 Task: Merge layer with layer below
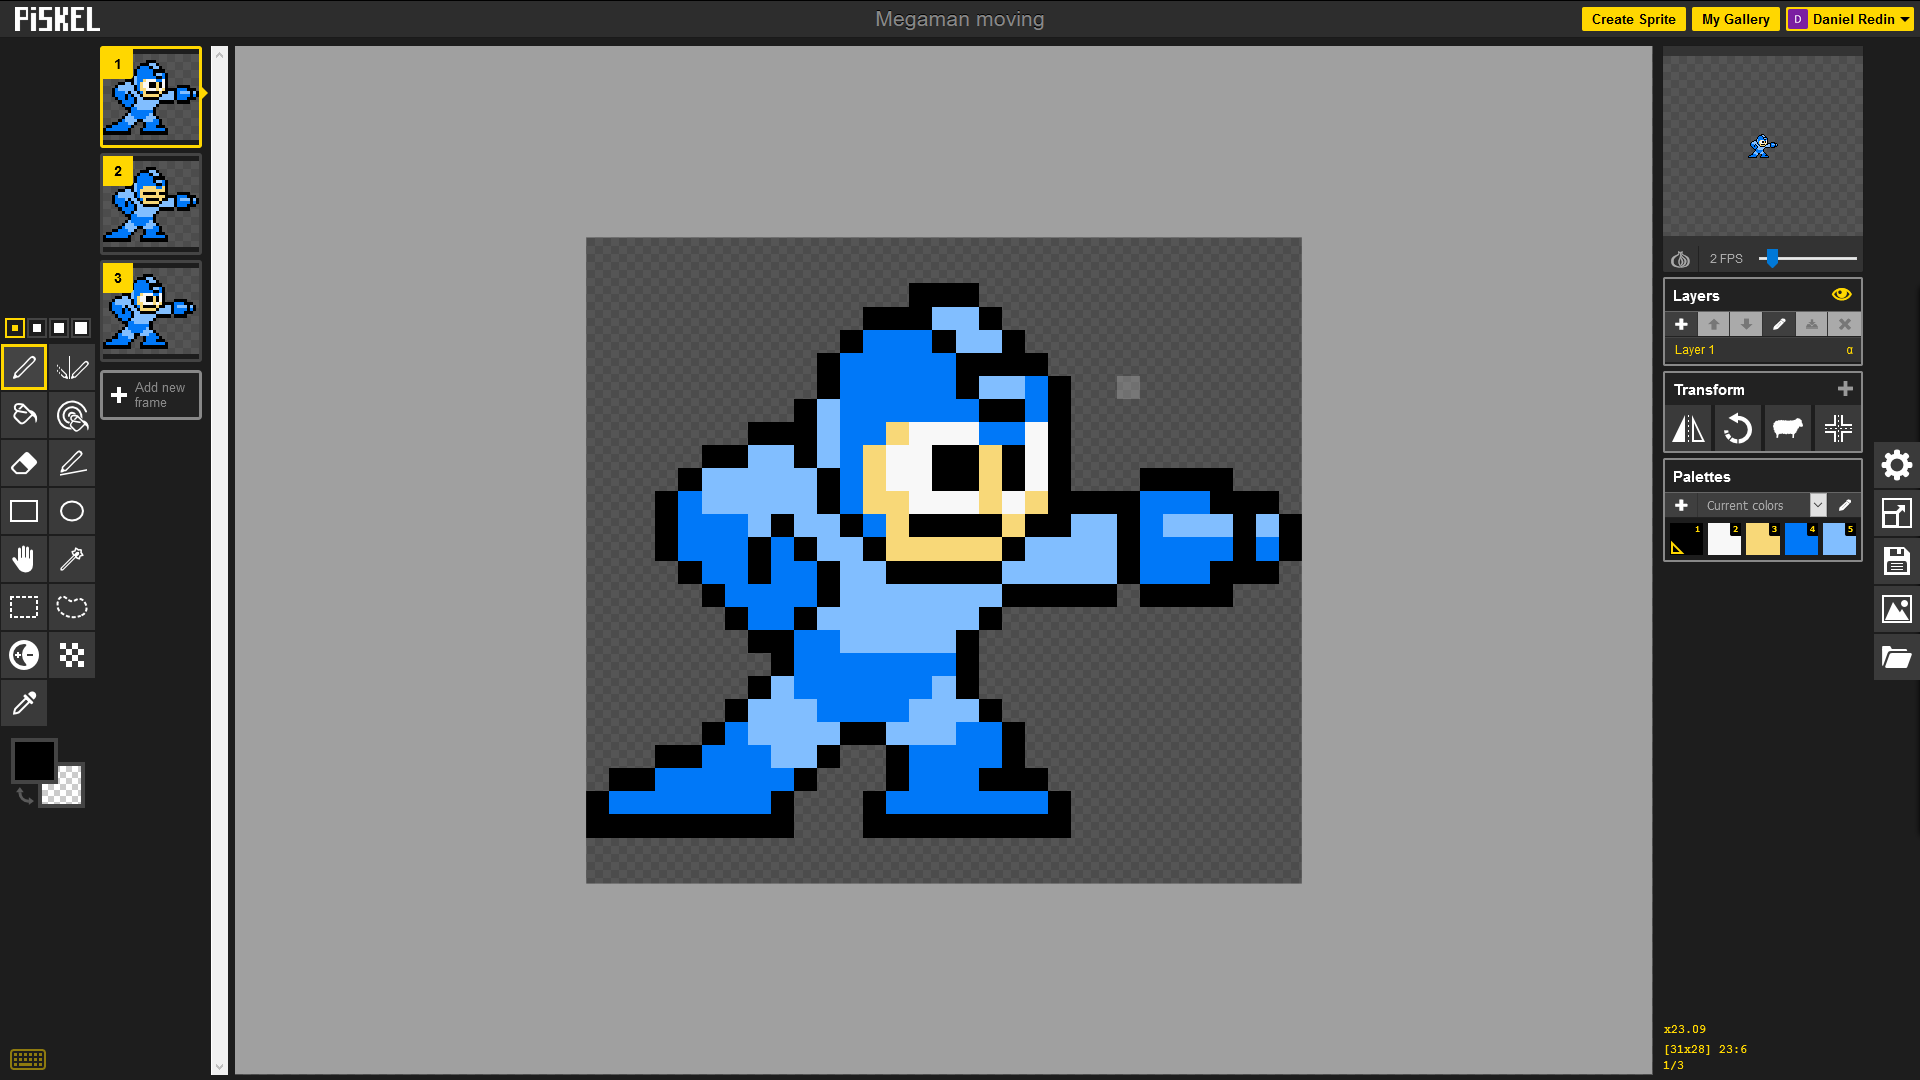click(1812, 324)
